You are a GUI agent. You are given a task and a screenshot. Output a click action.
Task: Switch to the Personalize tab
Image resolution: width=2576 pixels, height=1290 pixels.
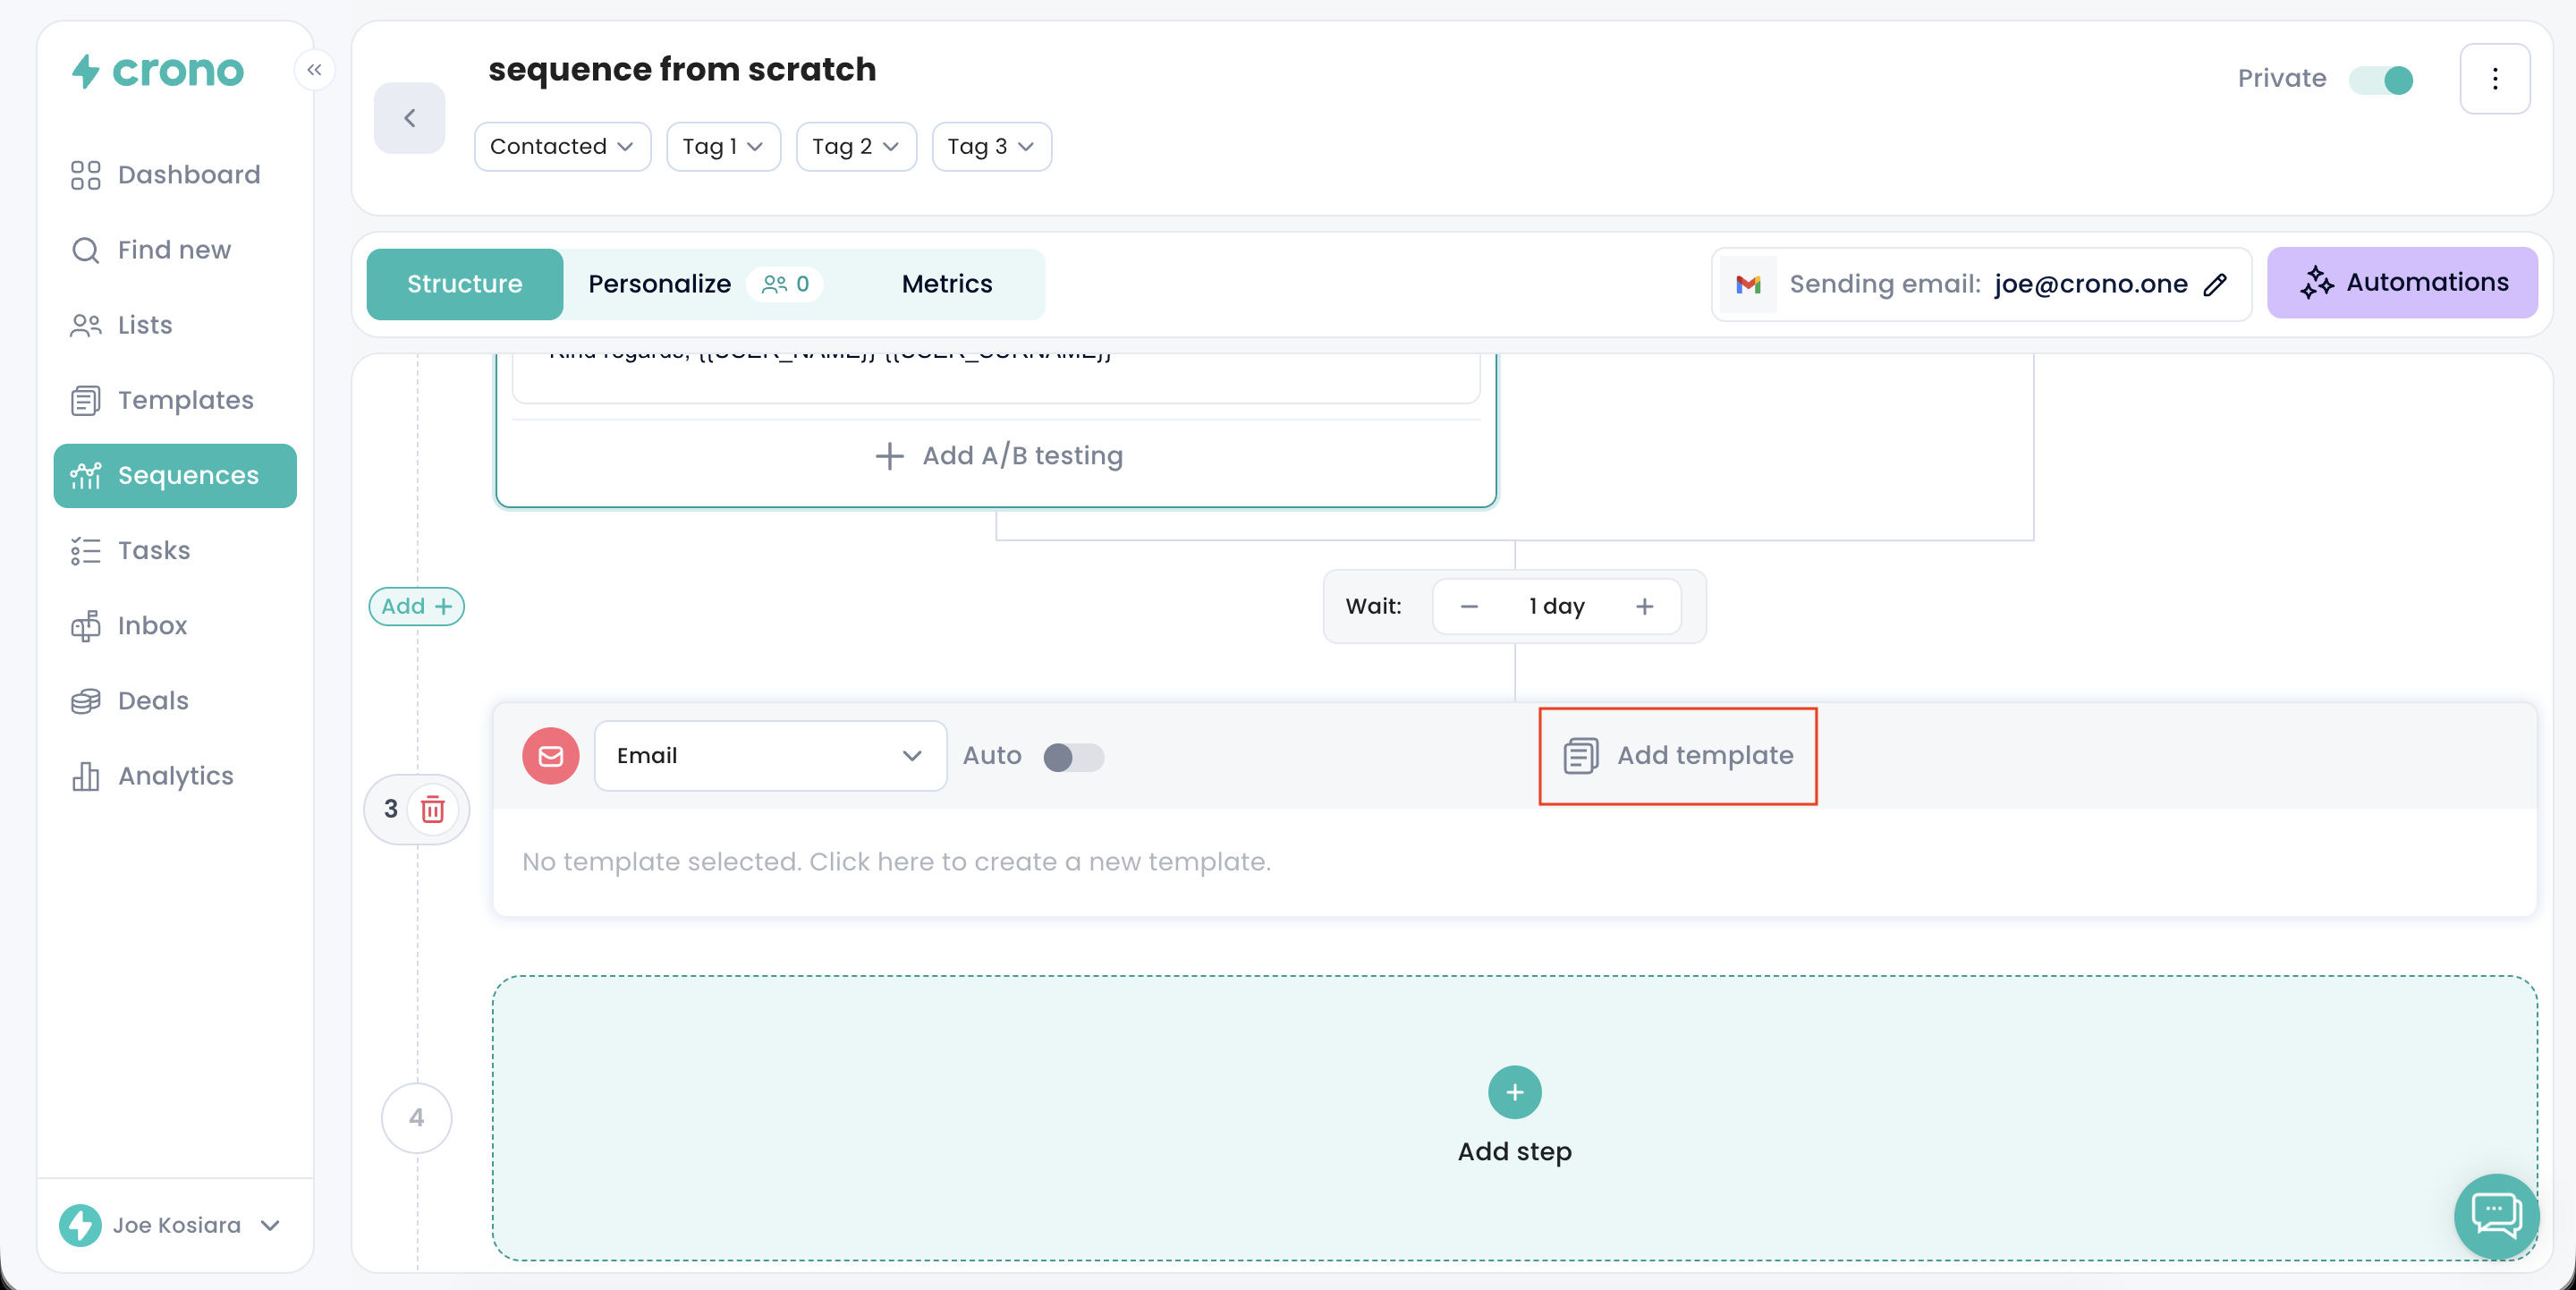659,284
